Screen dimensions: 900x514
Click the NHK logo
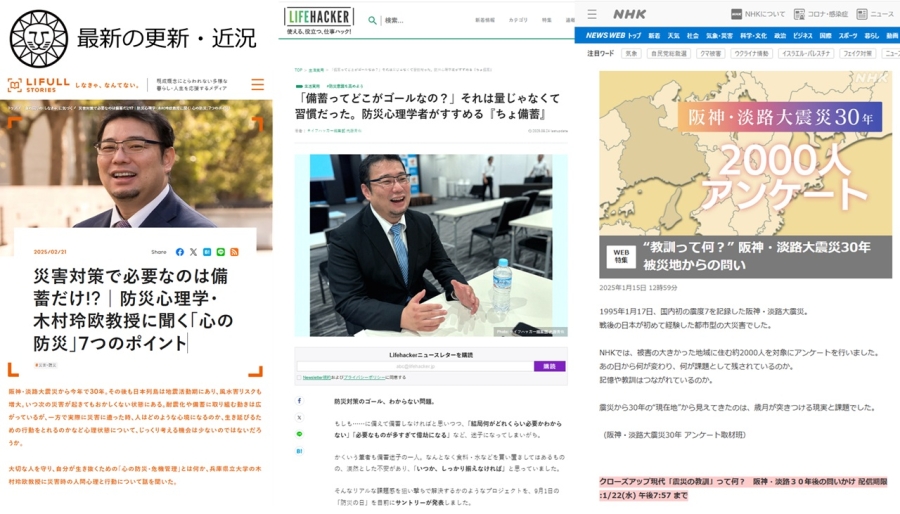630,14
